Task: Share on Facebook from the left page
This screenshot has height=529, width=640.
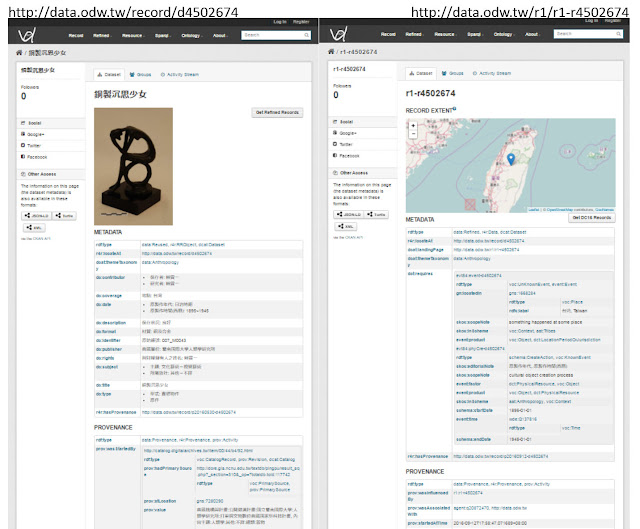Action: point(34,157)
